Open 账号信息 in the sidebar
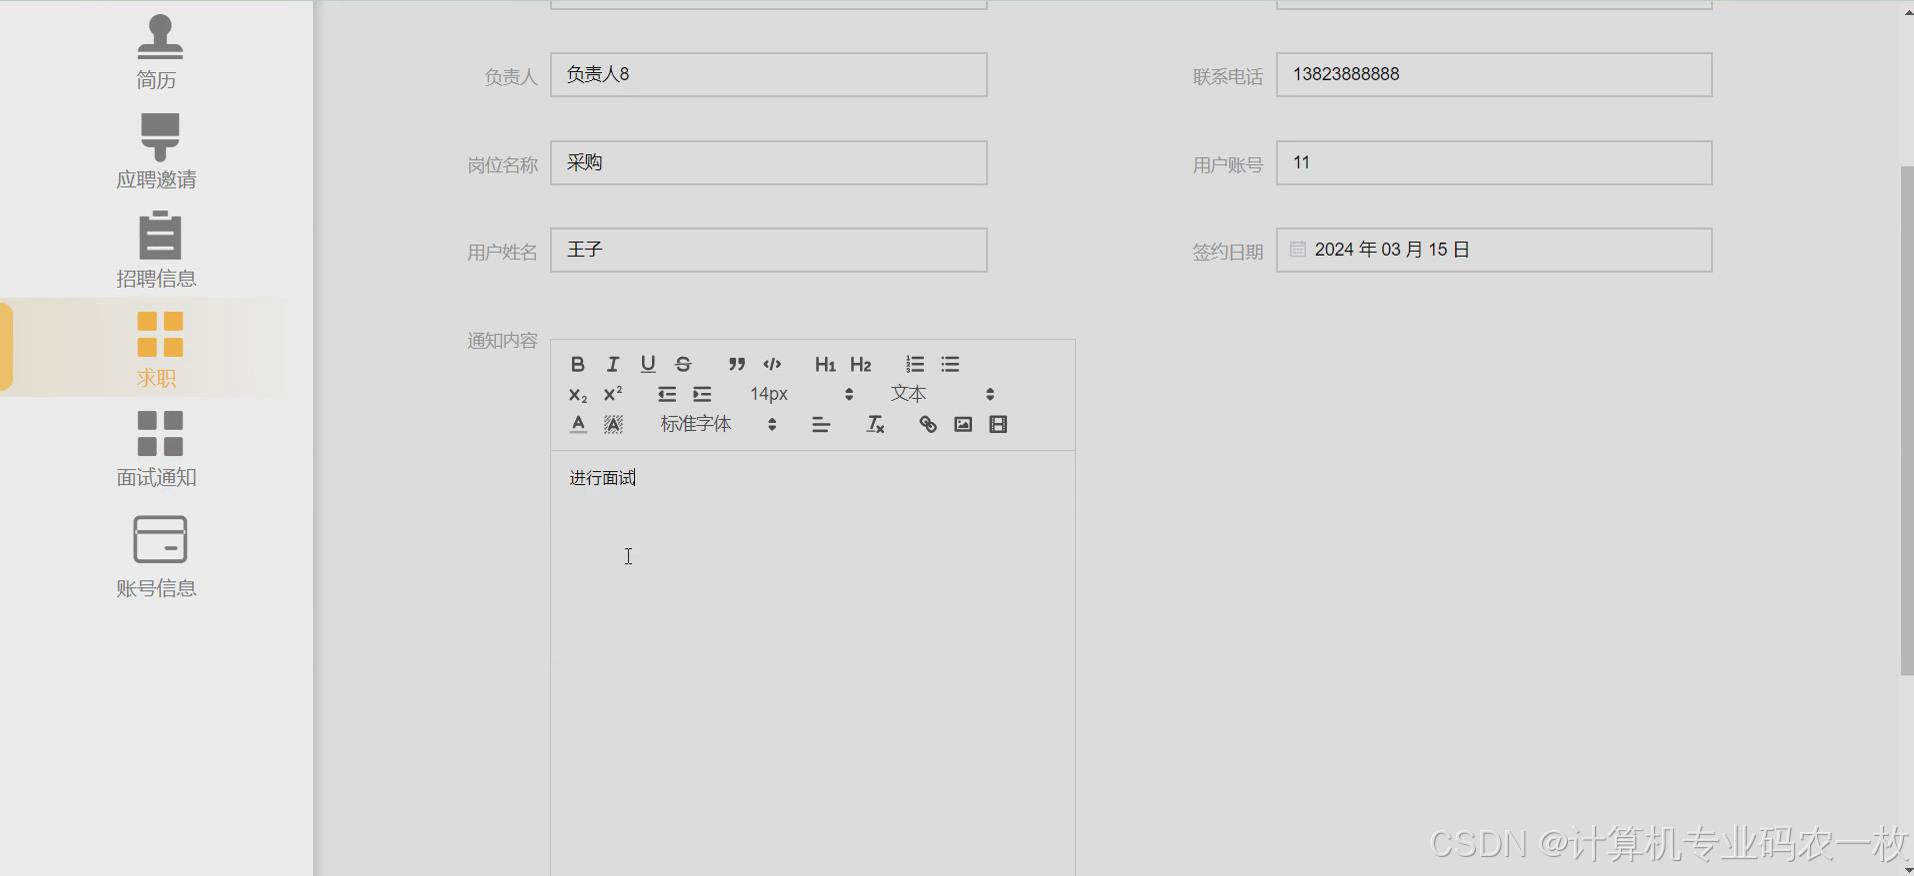Image resolution: width=1914 pixels, height=876 pixels. pos(158,557)
